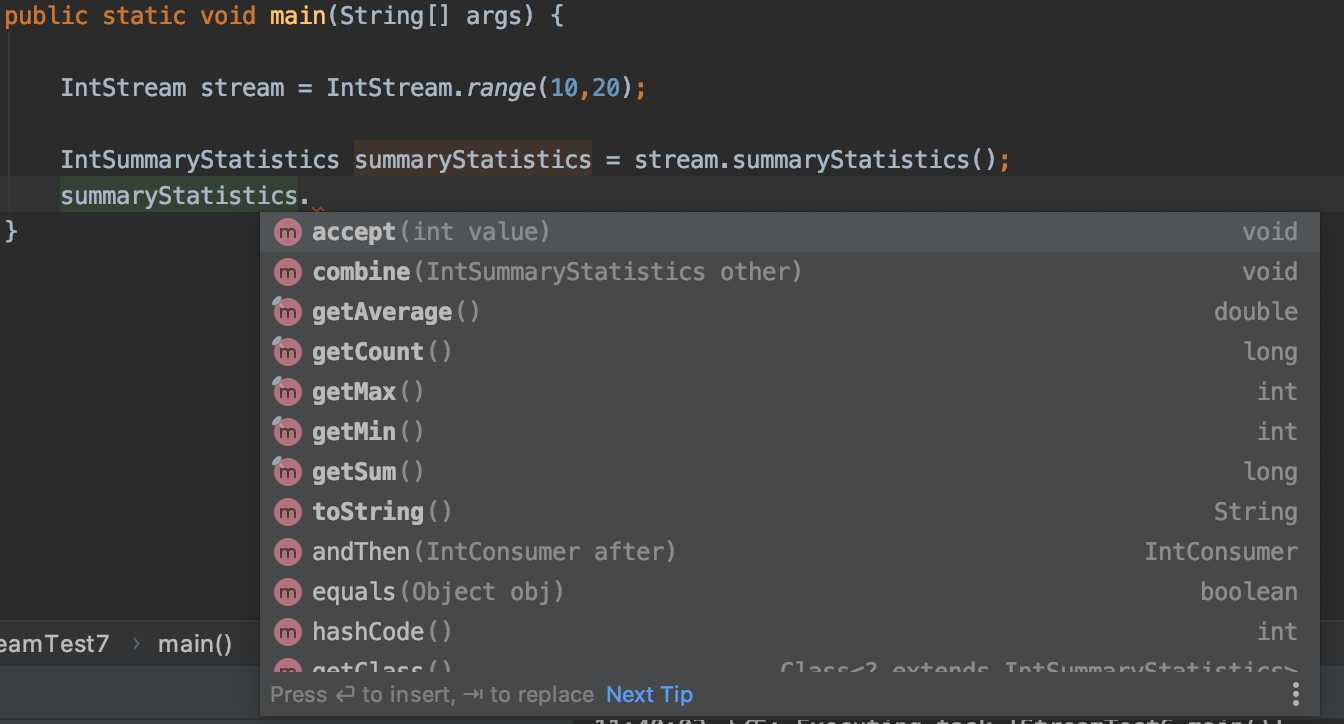Click method icon beside getMax suggestion
The width and height of the screenshot is (1344, 724).
287,392
